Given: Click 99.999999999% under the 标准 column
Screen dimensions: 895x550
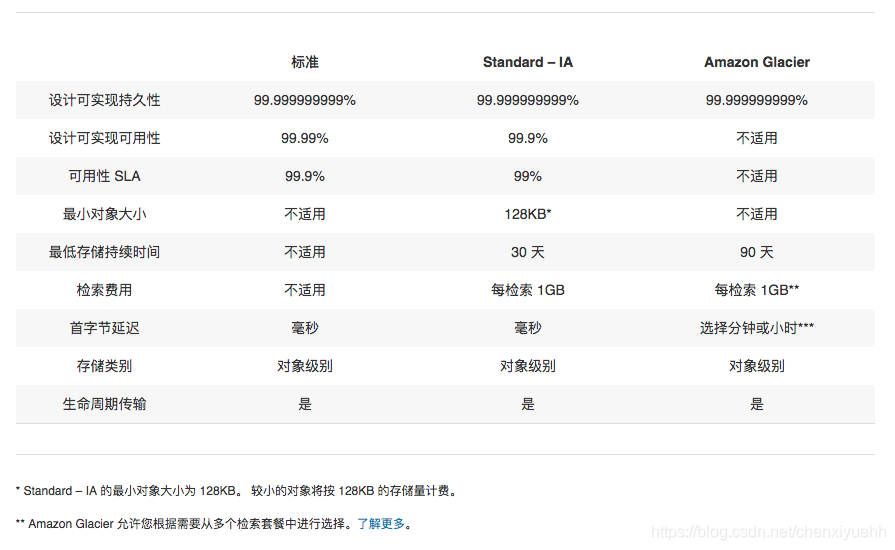Looking at the screenshot, I should pos(305,100).
